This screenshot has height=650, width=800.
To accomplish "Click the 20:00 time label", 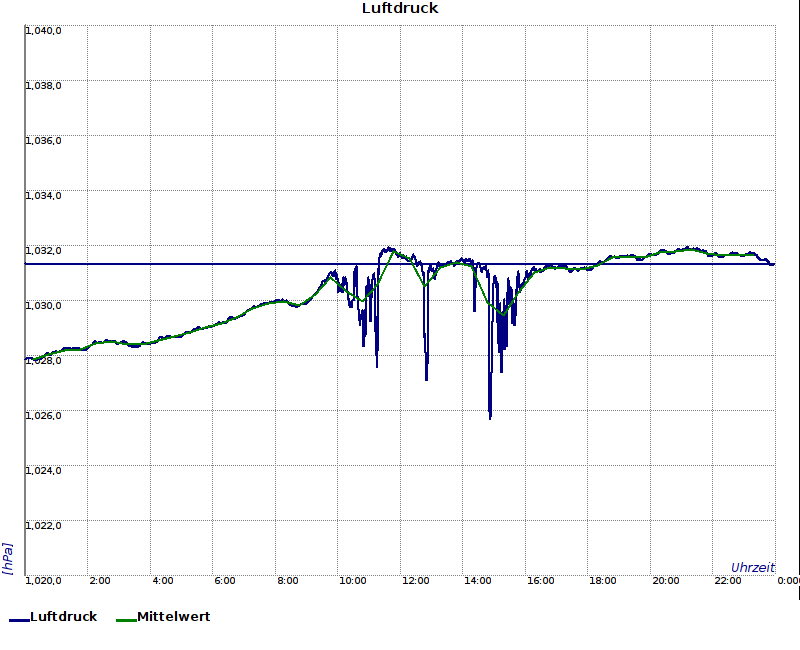I will tap(665, 581).
